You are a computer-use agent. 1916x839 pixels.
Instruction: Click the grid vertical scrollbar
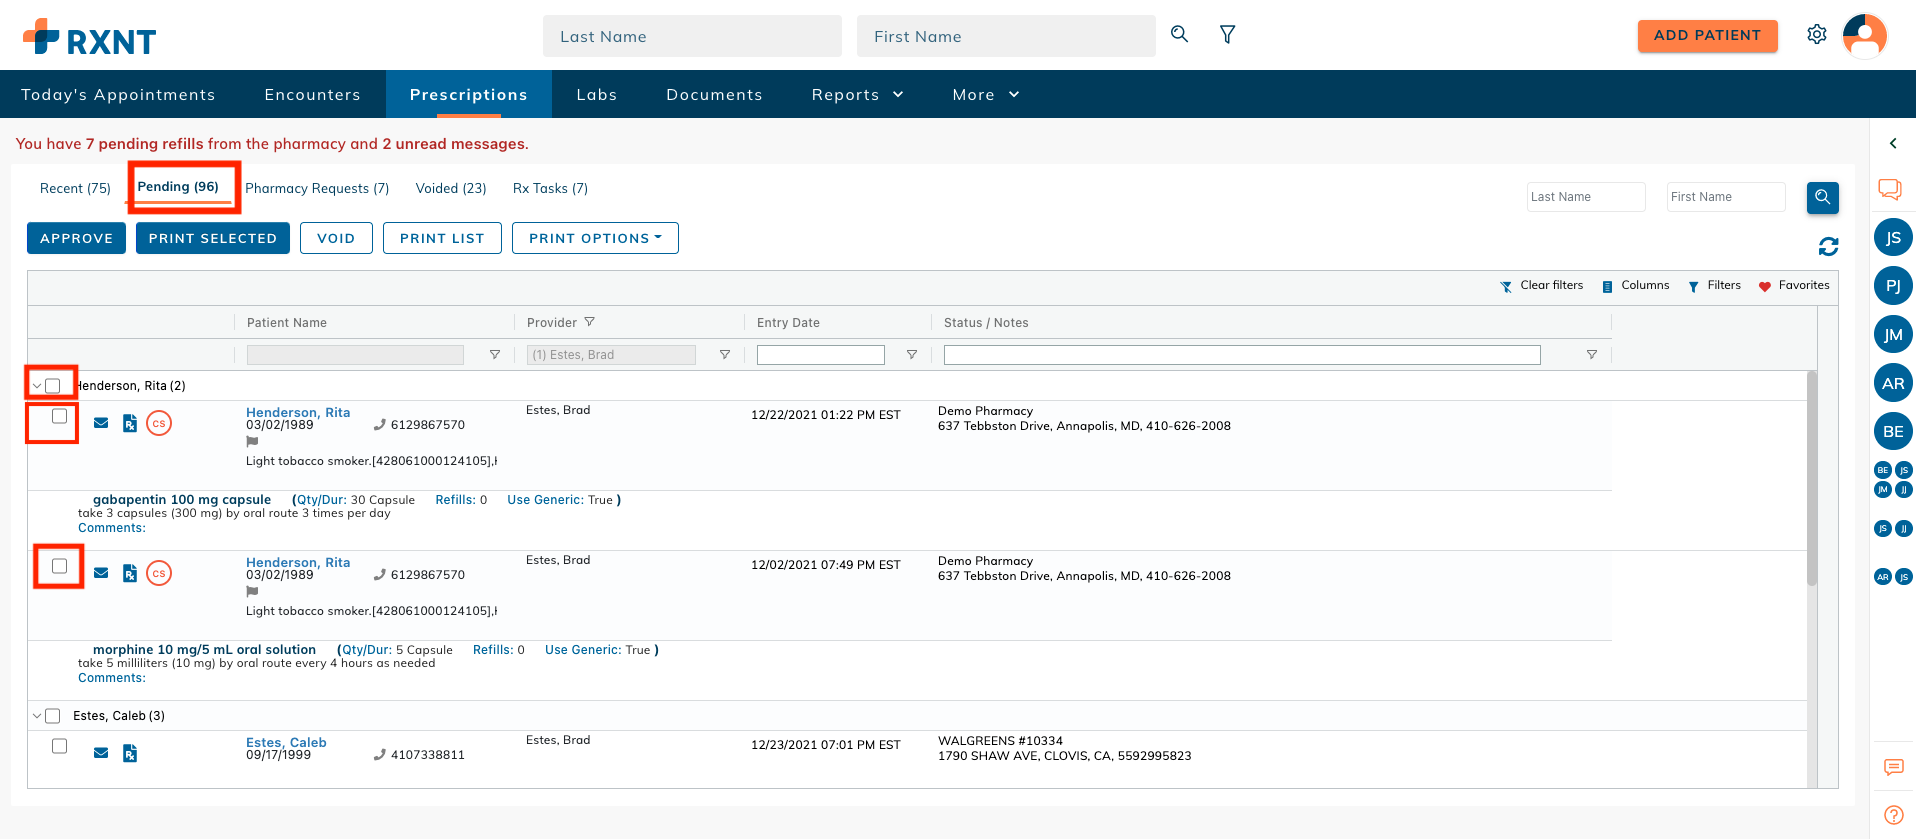(1812, 478)
